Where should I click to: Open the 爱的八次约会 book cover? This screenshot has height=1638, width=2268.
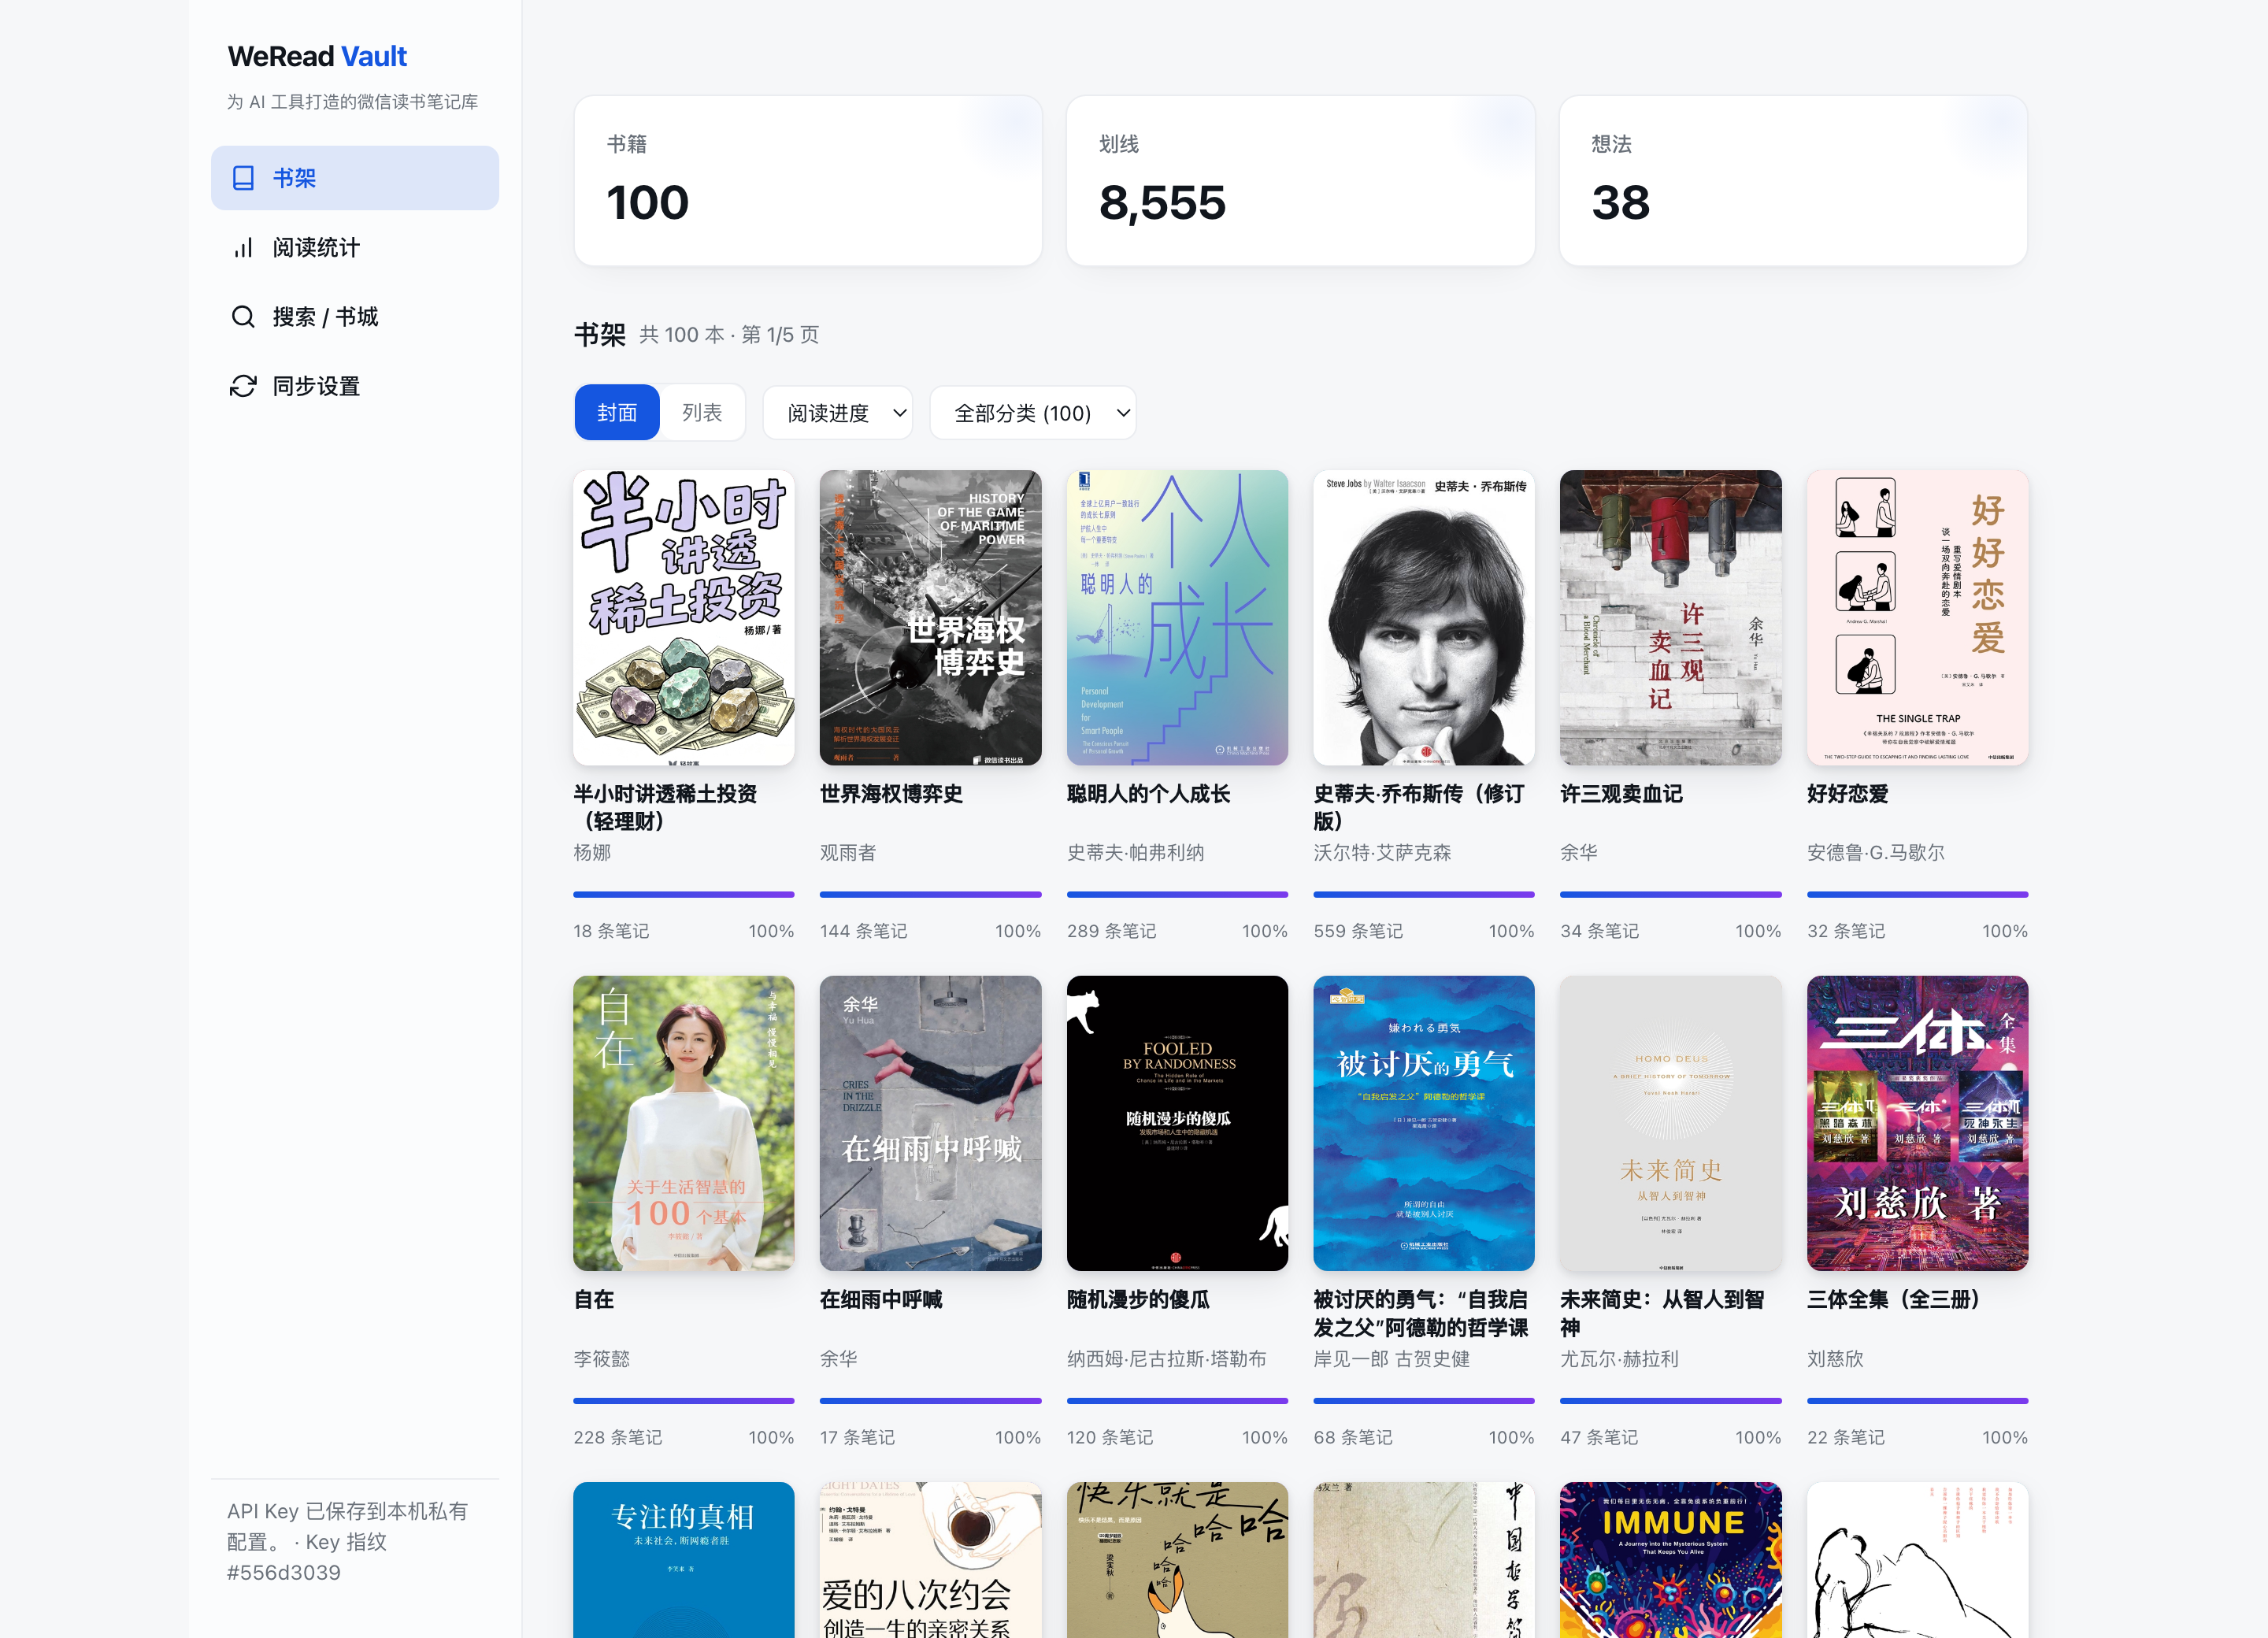(x=930, y=1560)
